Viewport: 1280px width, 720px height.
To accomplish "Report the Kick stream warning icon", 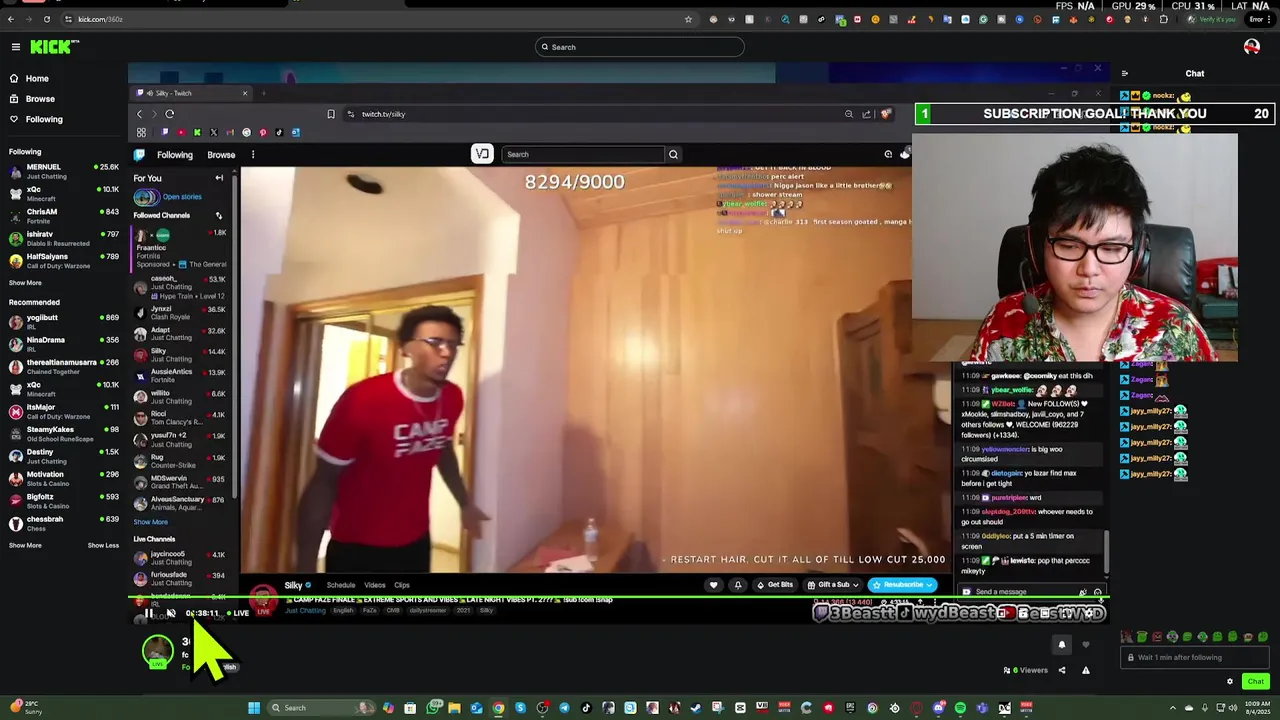I will tap(1086, 670).
